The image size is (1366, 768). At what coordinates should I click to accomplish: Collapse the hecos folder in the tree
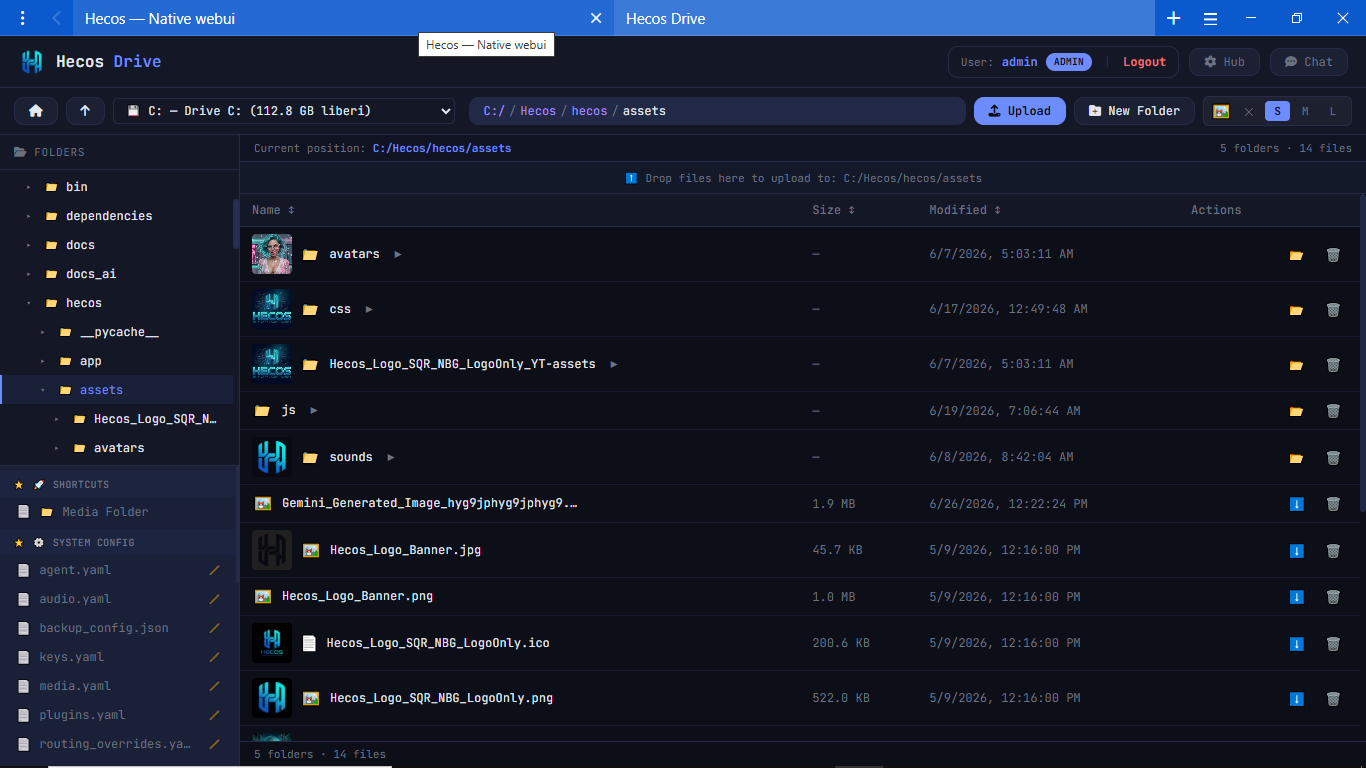pos(29,303)
